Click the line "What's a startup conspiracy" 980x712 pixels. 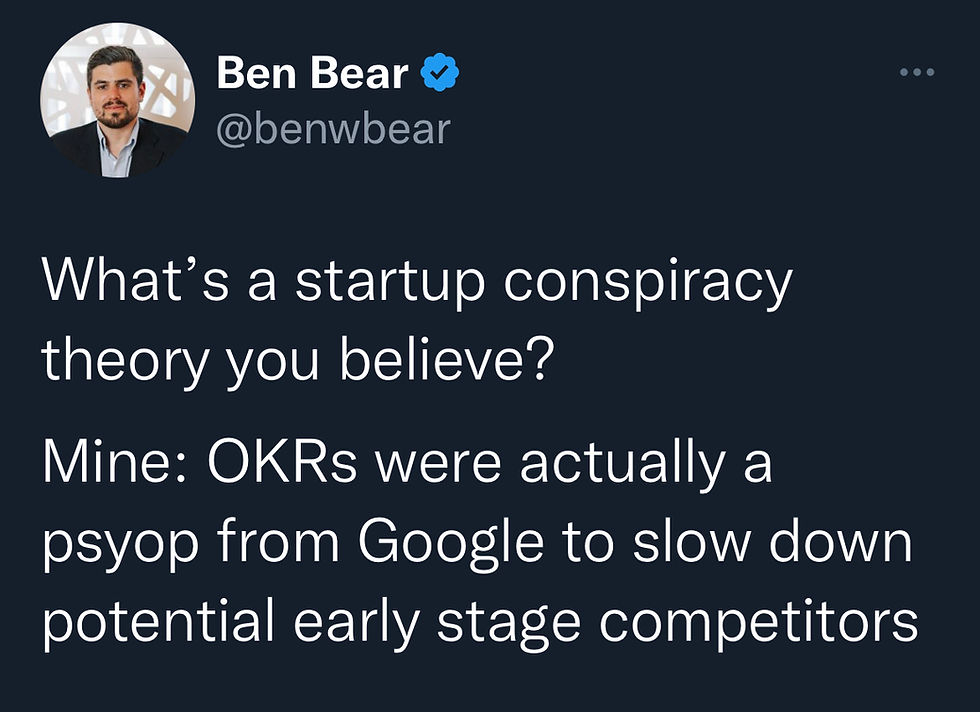pyautogui.click(x=415, y=285)
